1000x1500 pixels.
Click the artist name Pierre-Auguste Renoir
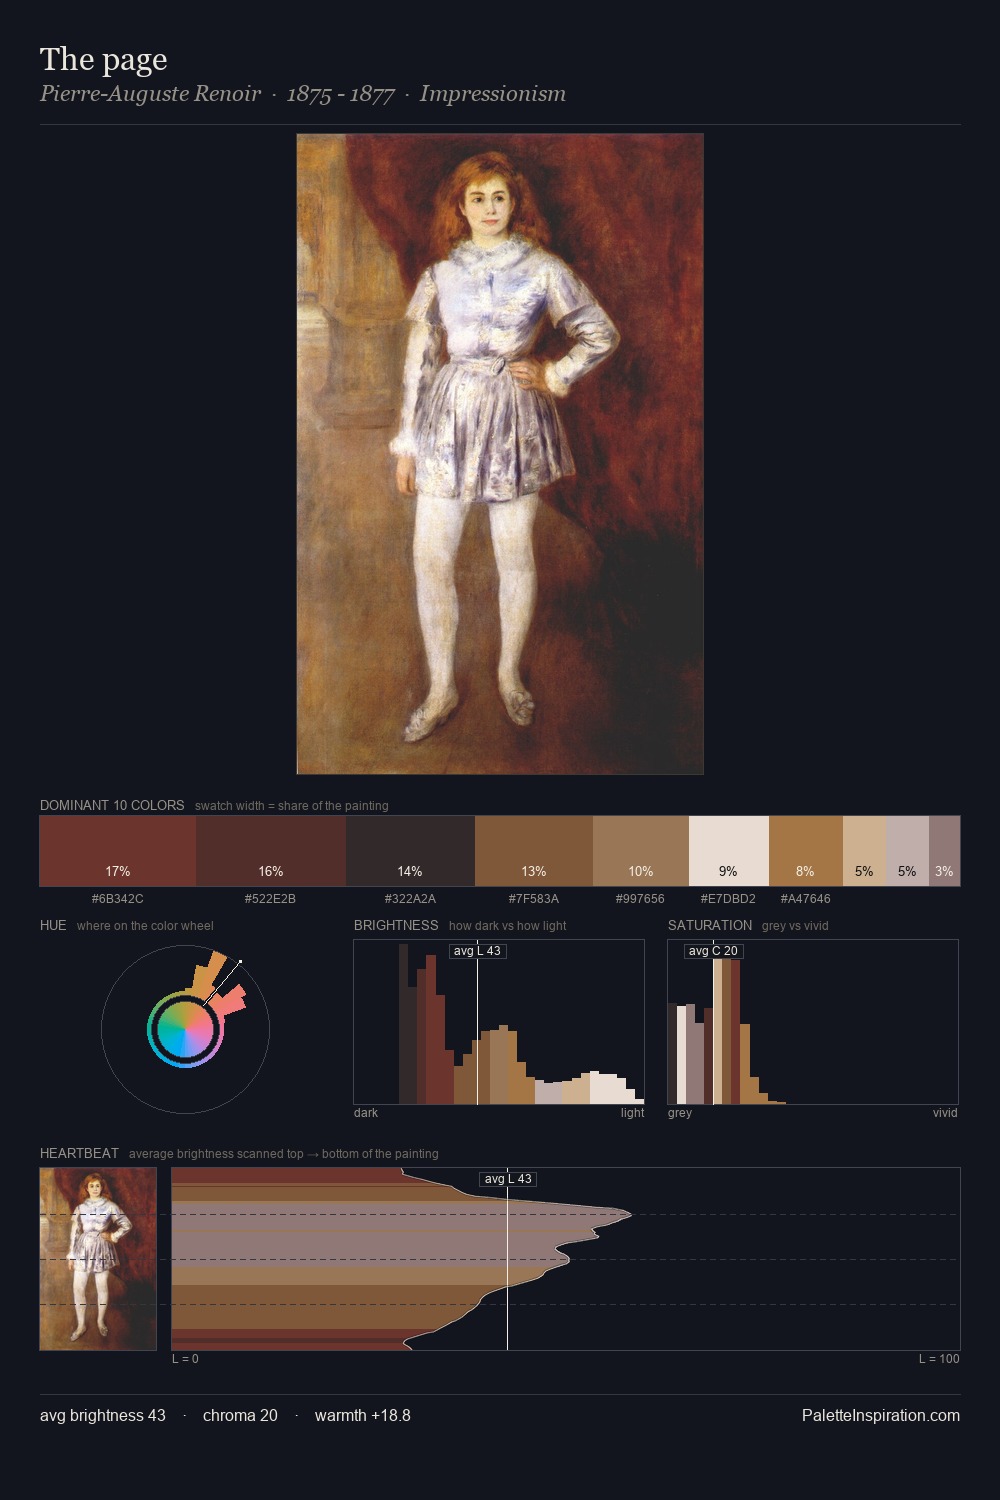coord(150,94)
